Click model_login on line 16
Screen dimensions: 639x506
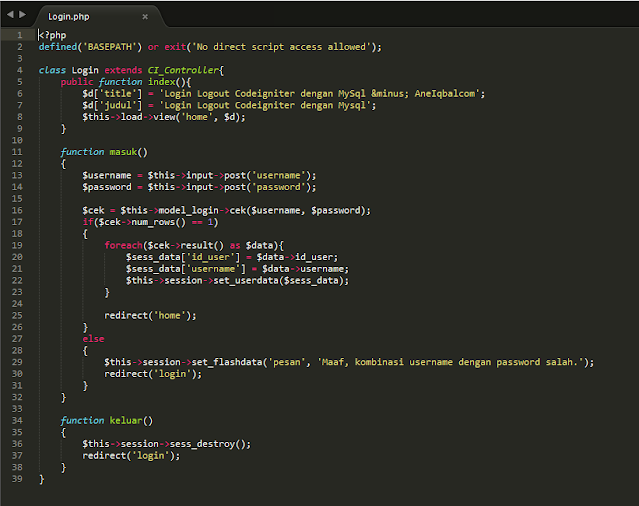click(188, 211)
